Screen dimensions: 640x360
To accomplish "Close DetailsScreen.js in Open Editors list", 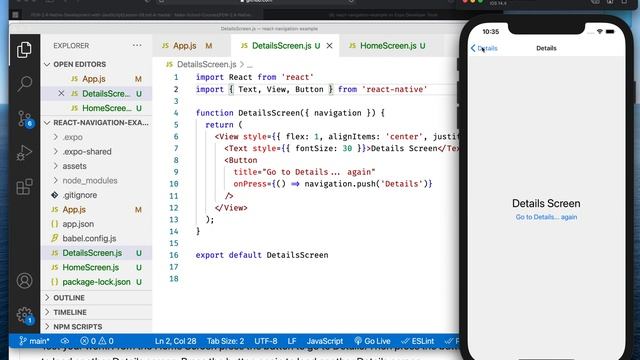I will 61,93.
